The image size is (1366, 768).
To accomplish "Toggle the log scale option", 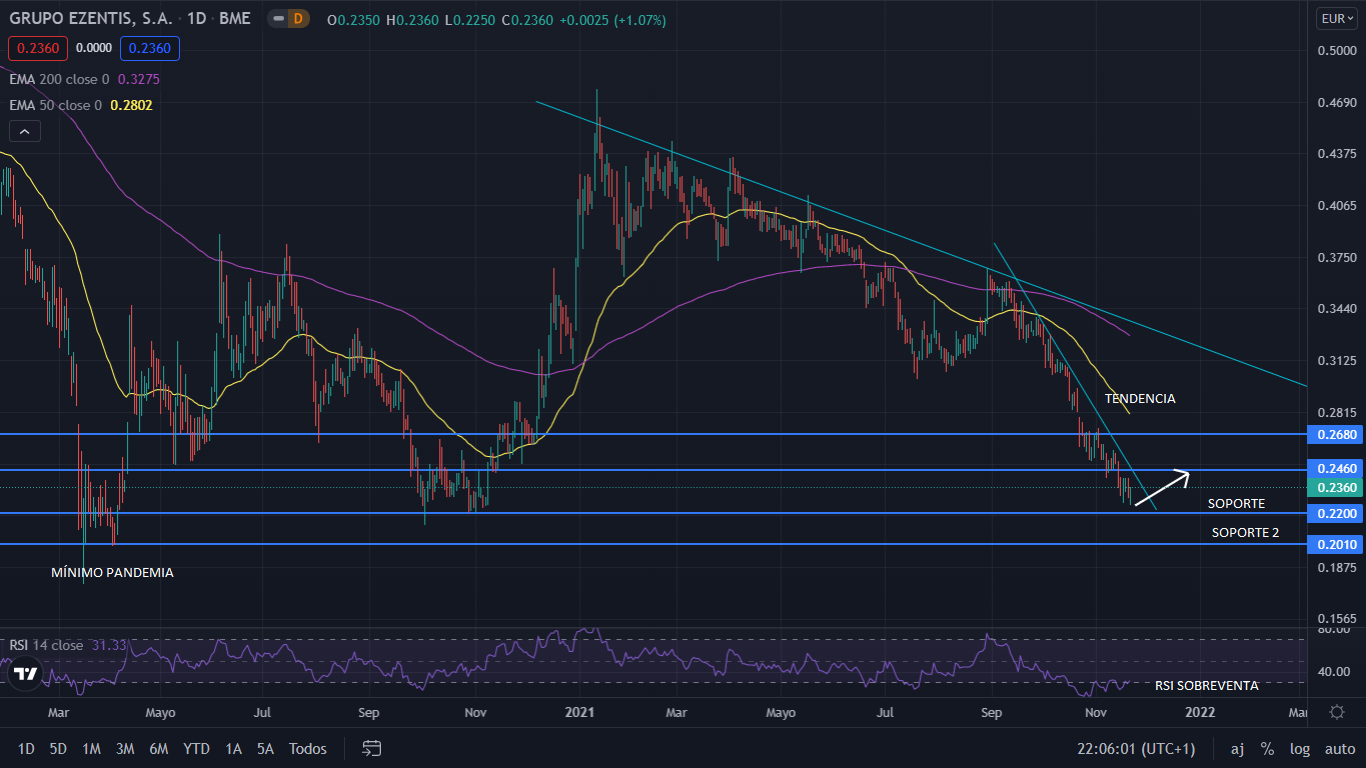I will pyautogui.click(x=1299, y=748).
